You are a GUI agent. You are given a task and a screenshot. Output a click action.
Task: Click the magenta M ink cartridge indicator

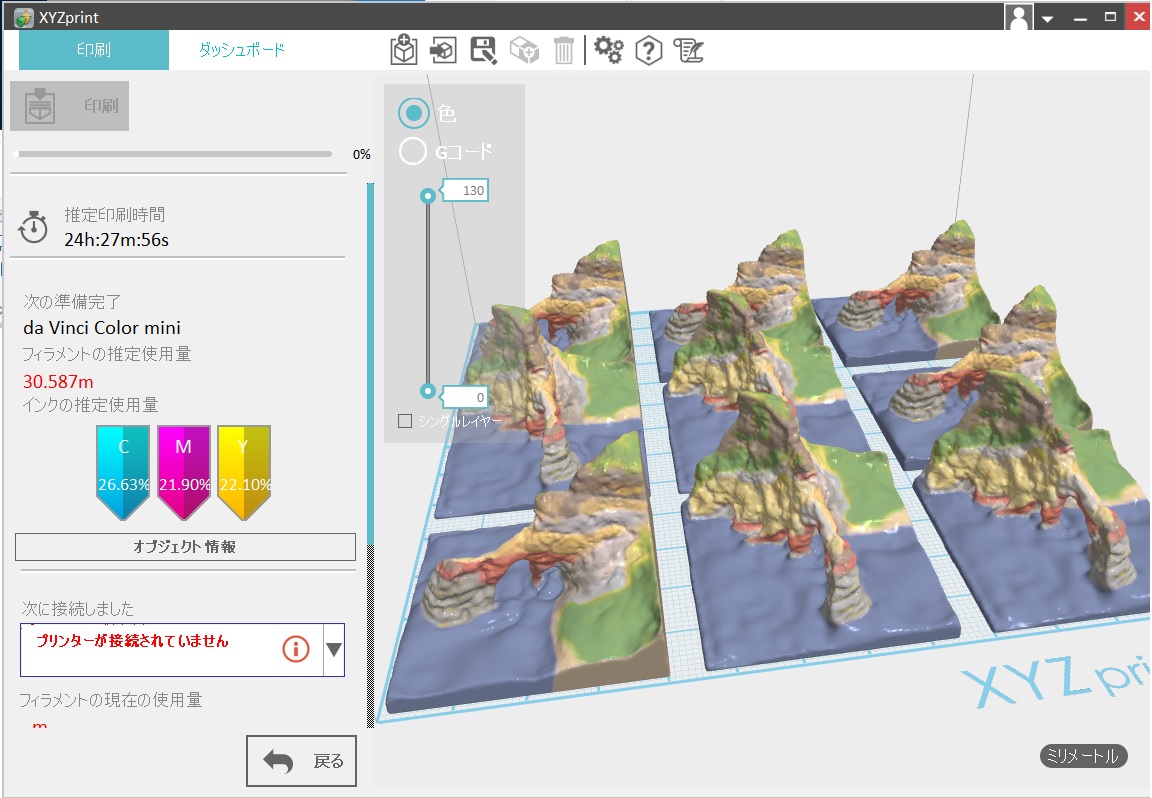[184, 472]
